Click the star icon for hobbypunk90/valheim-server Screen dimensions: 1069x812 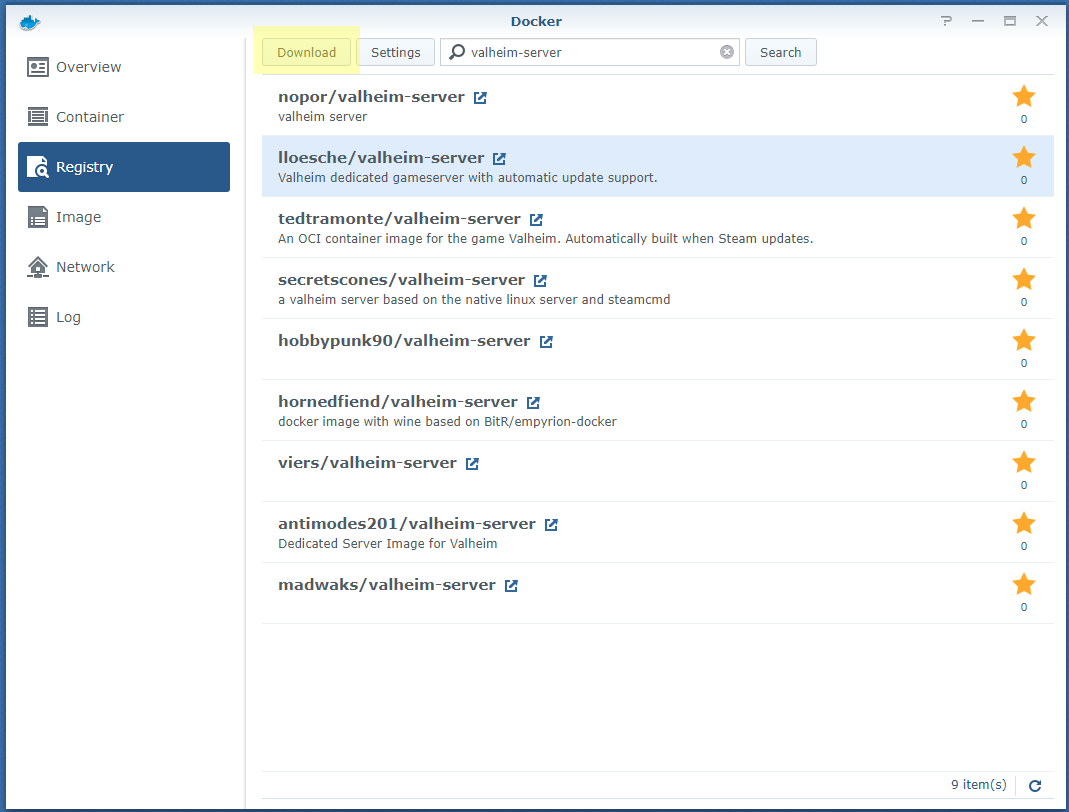[1023, 340]
